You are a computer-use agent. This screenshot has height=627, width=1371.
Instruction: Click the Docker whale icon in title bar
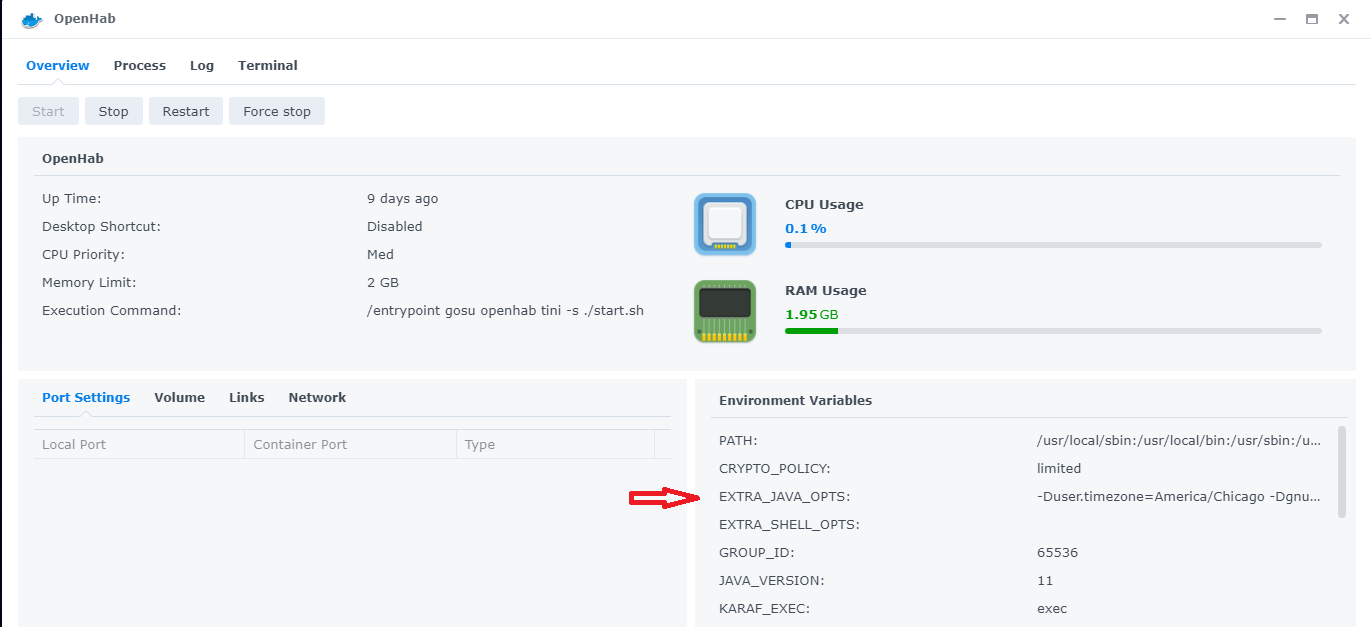pos(32,20)
